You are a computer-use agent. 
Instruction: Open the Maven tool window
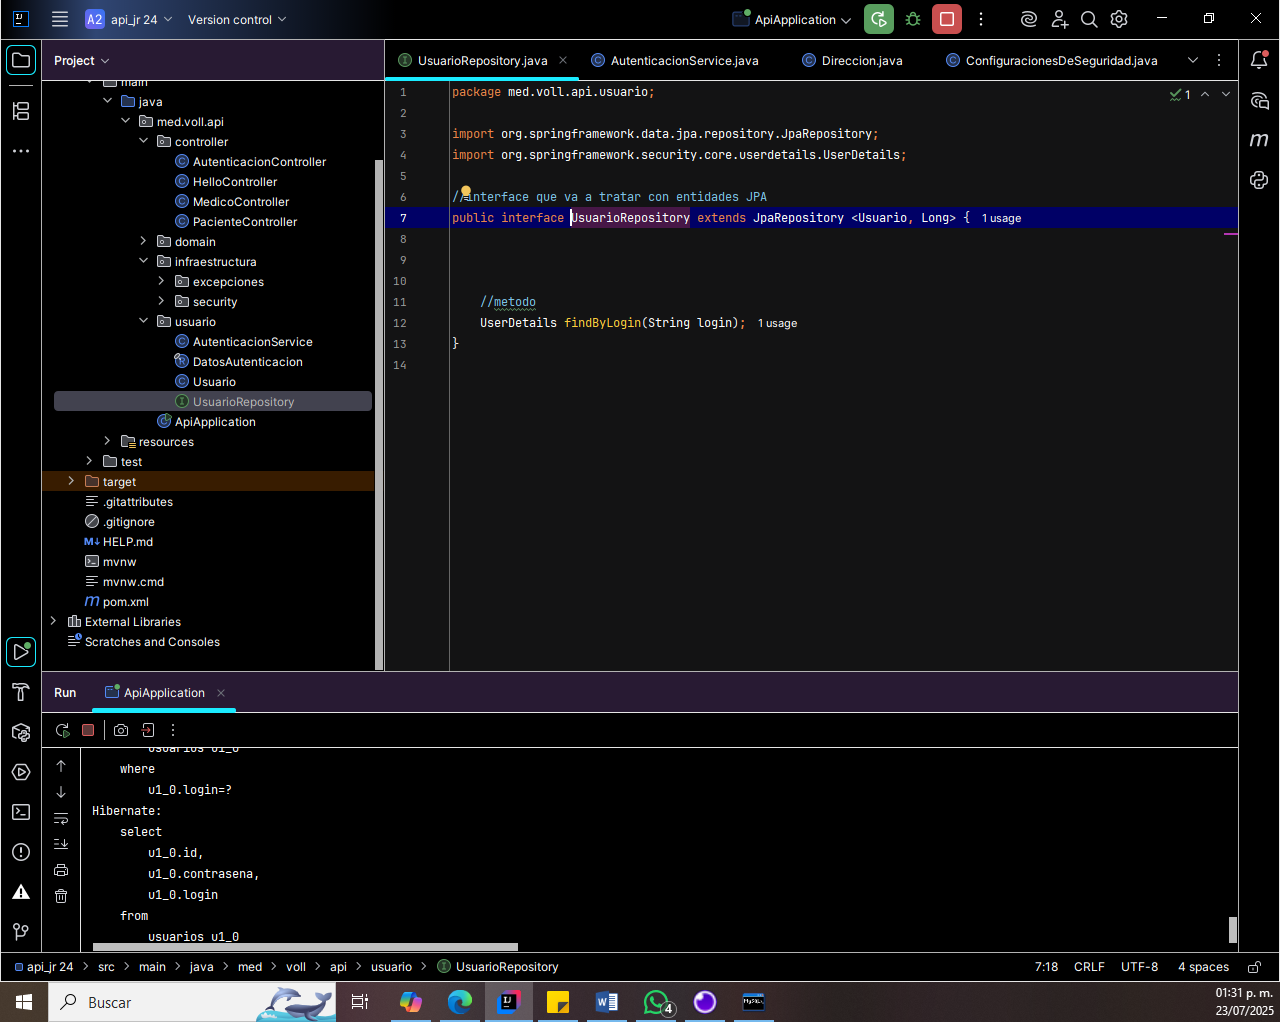coord(1259,140)
